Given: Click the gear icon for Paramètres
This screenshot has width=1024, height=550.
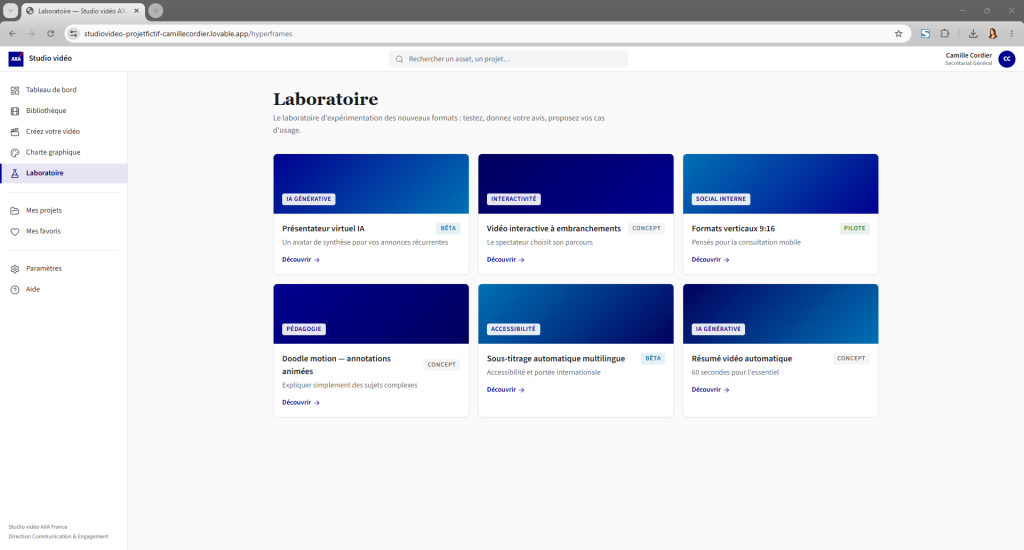Looking at the screenshot, I should (x=14, y=268).
